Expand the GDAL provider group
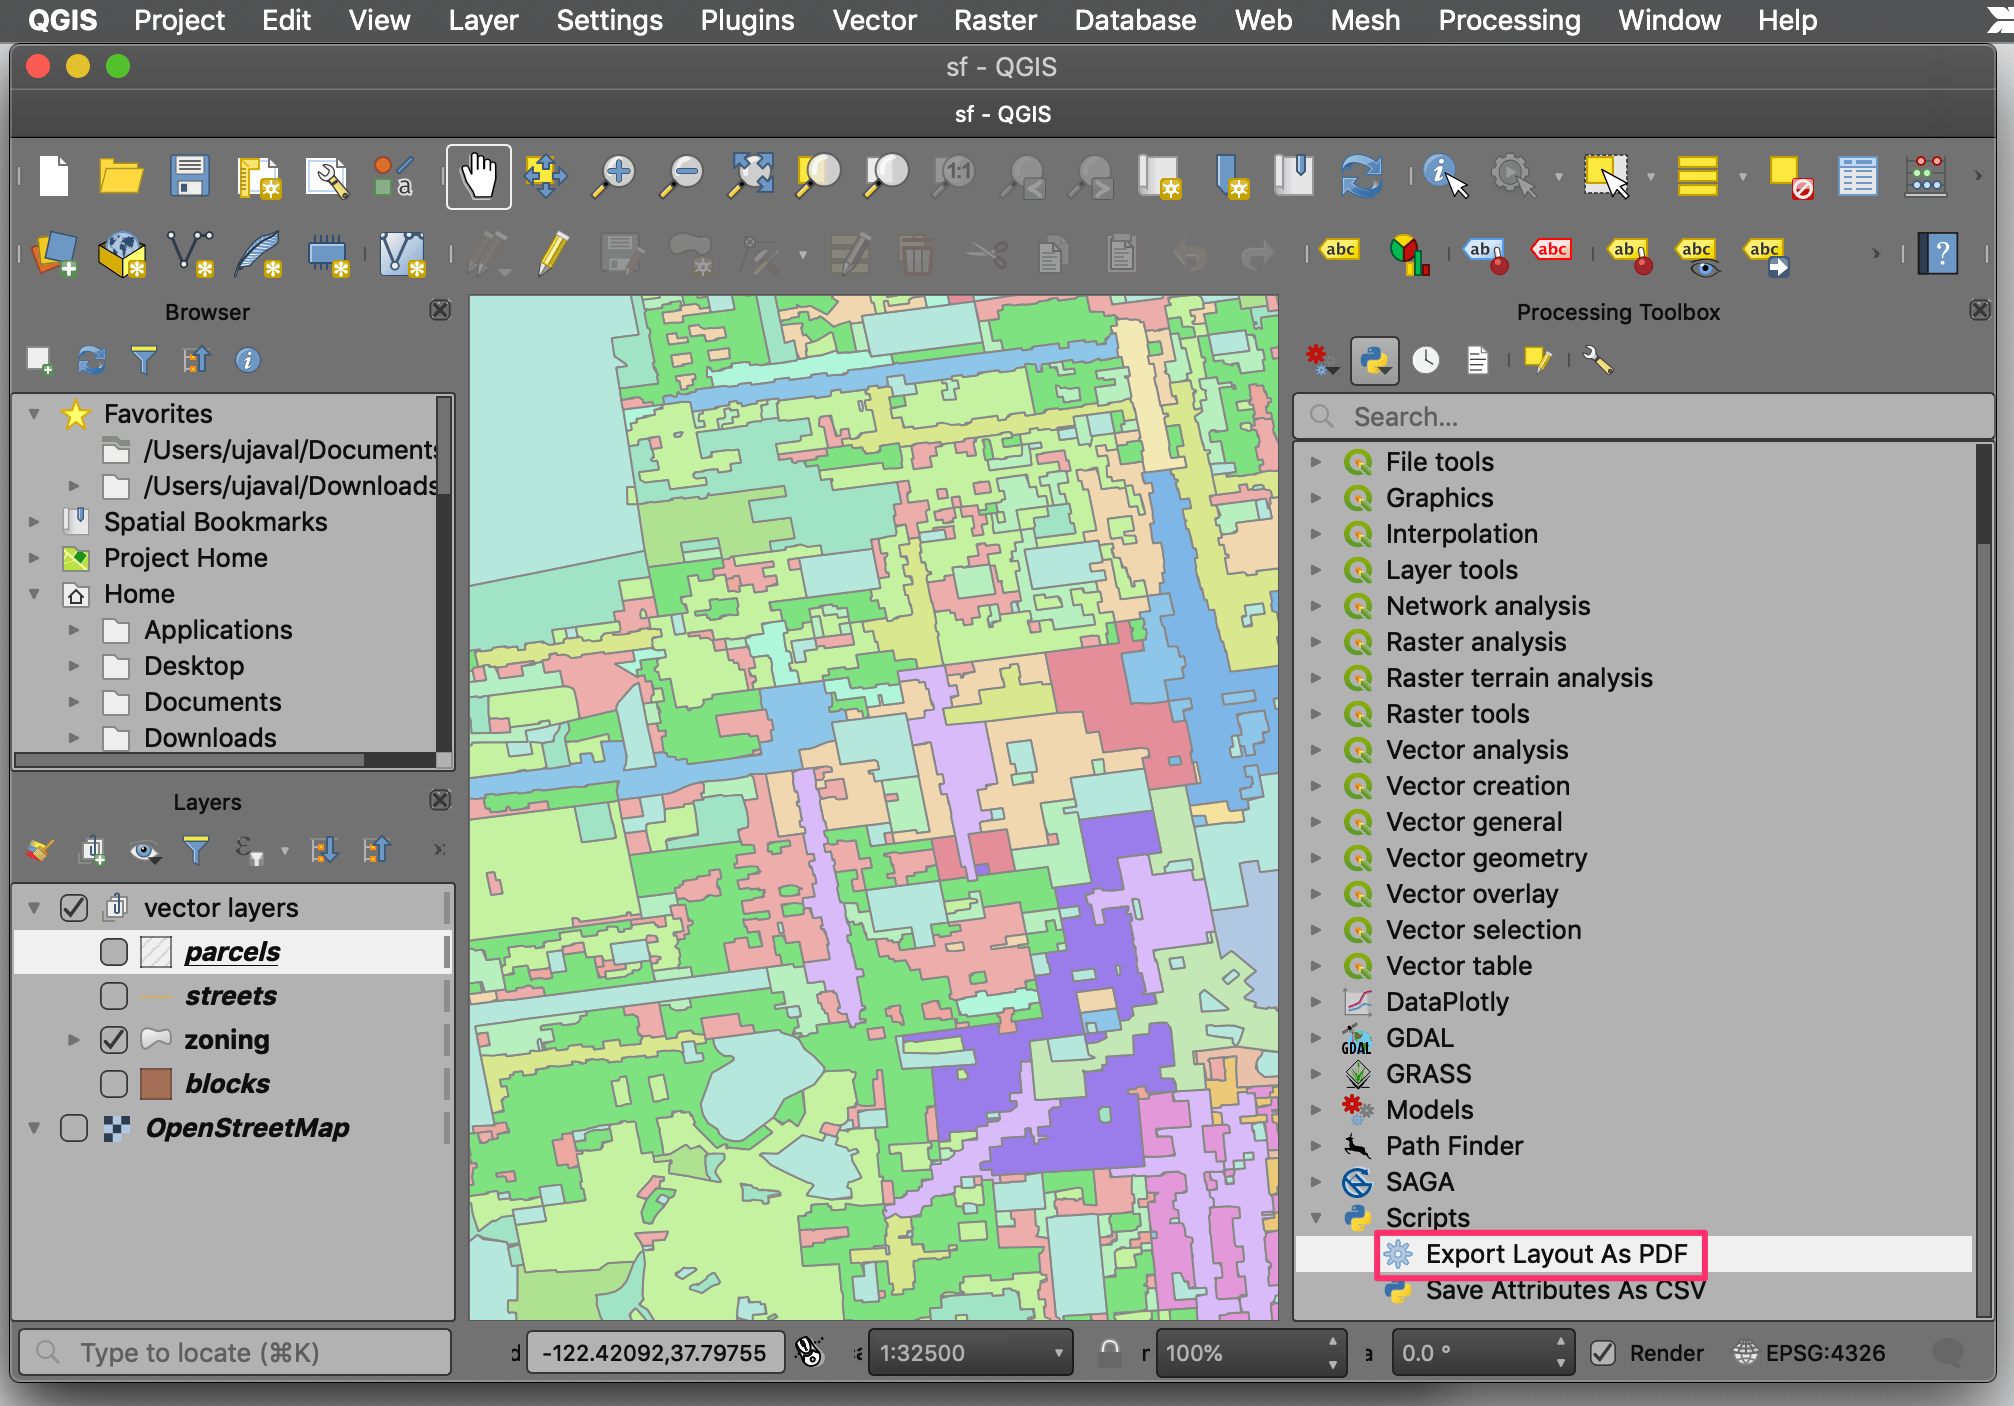Screen dimensions: 2014x1406 pyautogui.click(x=1317, y=1038)
